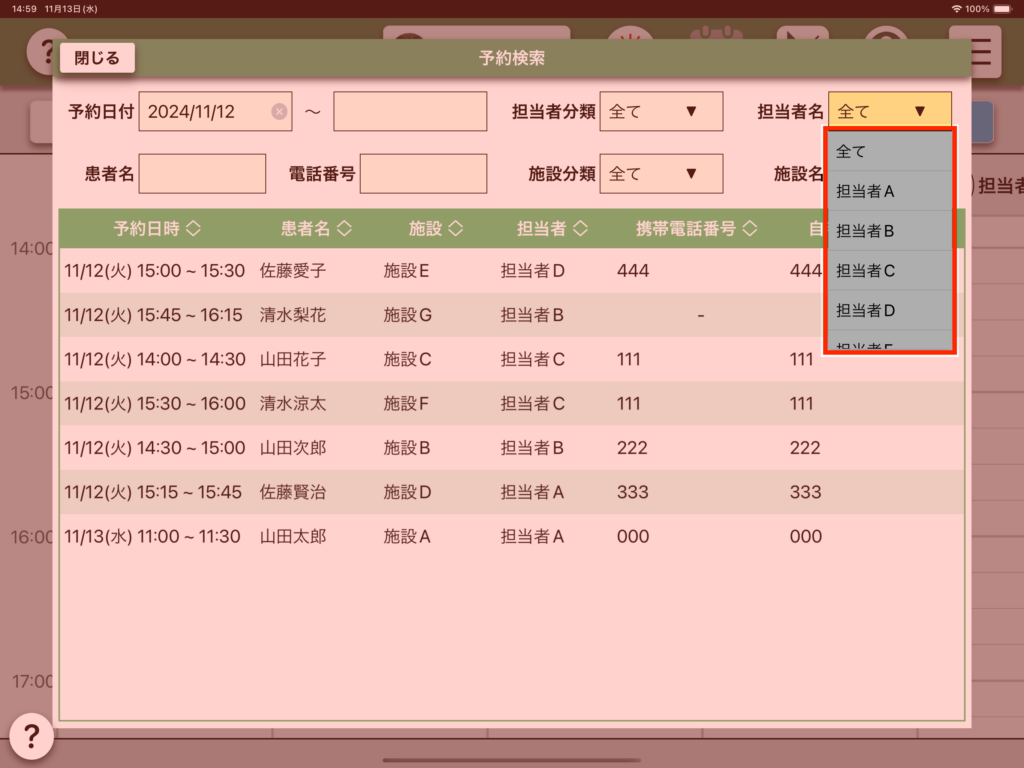Choose 全て in the open list
1024x768 pixels.
pos(888,152)
